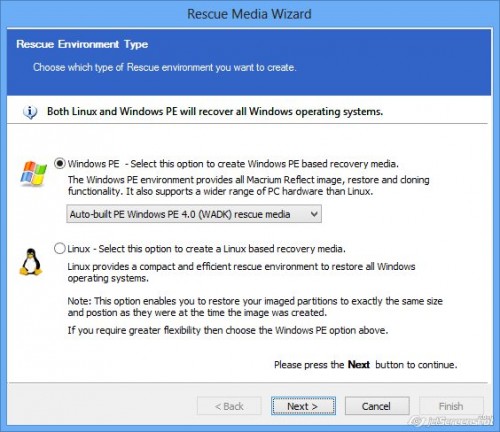Click the watermark logo in bottom-right corner
500x432 pixels.
452,421
